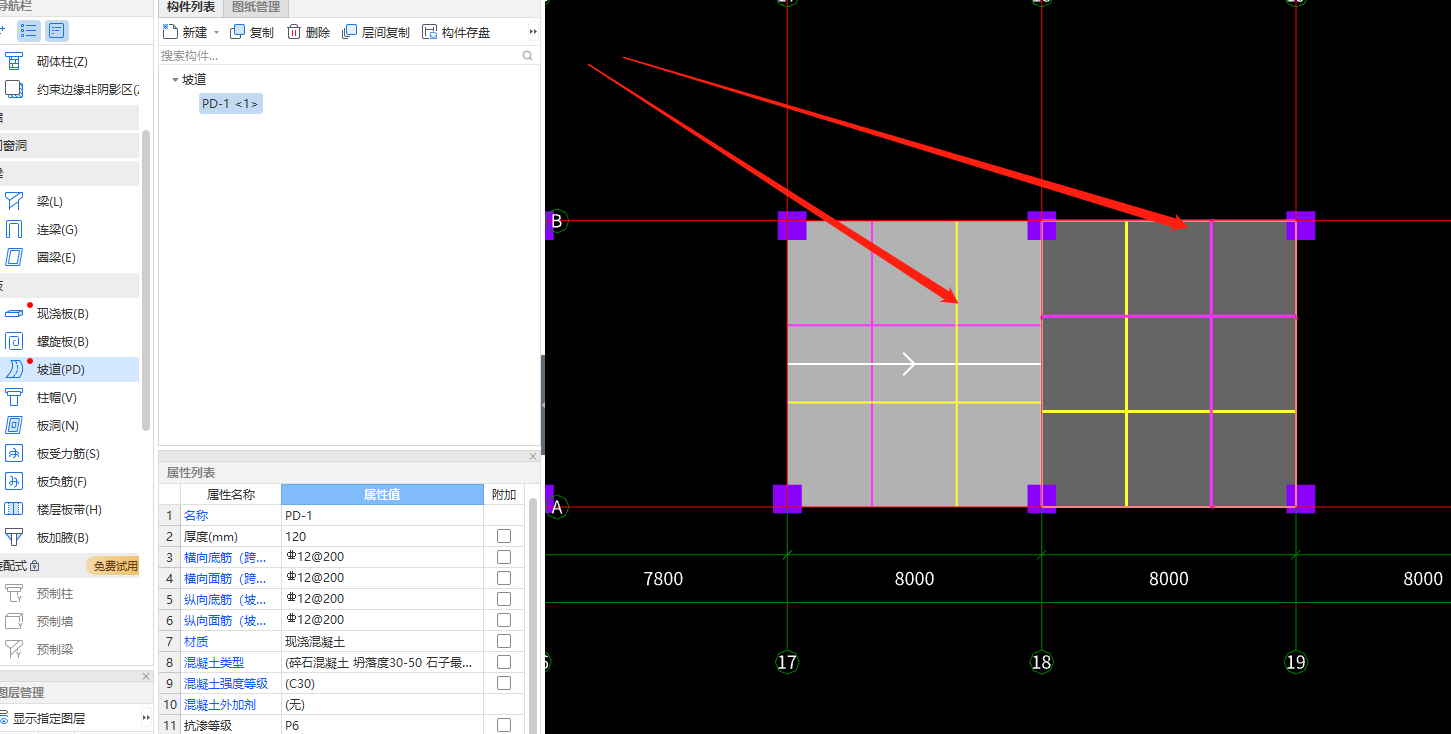Click the 属性名称 column header
Viewport: 1451px width, 734px height.
pyautogui.click(x=231, y=494)
